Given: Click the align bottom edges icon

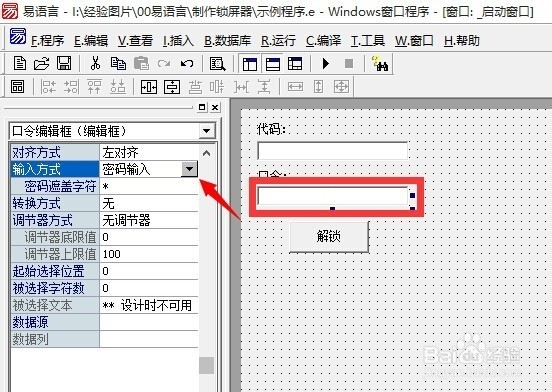Looking at the screenshot, I should (118, 87).
